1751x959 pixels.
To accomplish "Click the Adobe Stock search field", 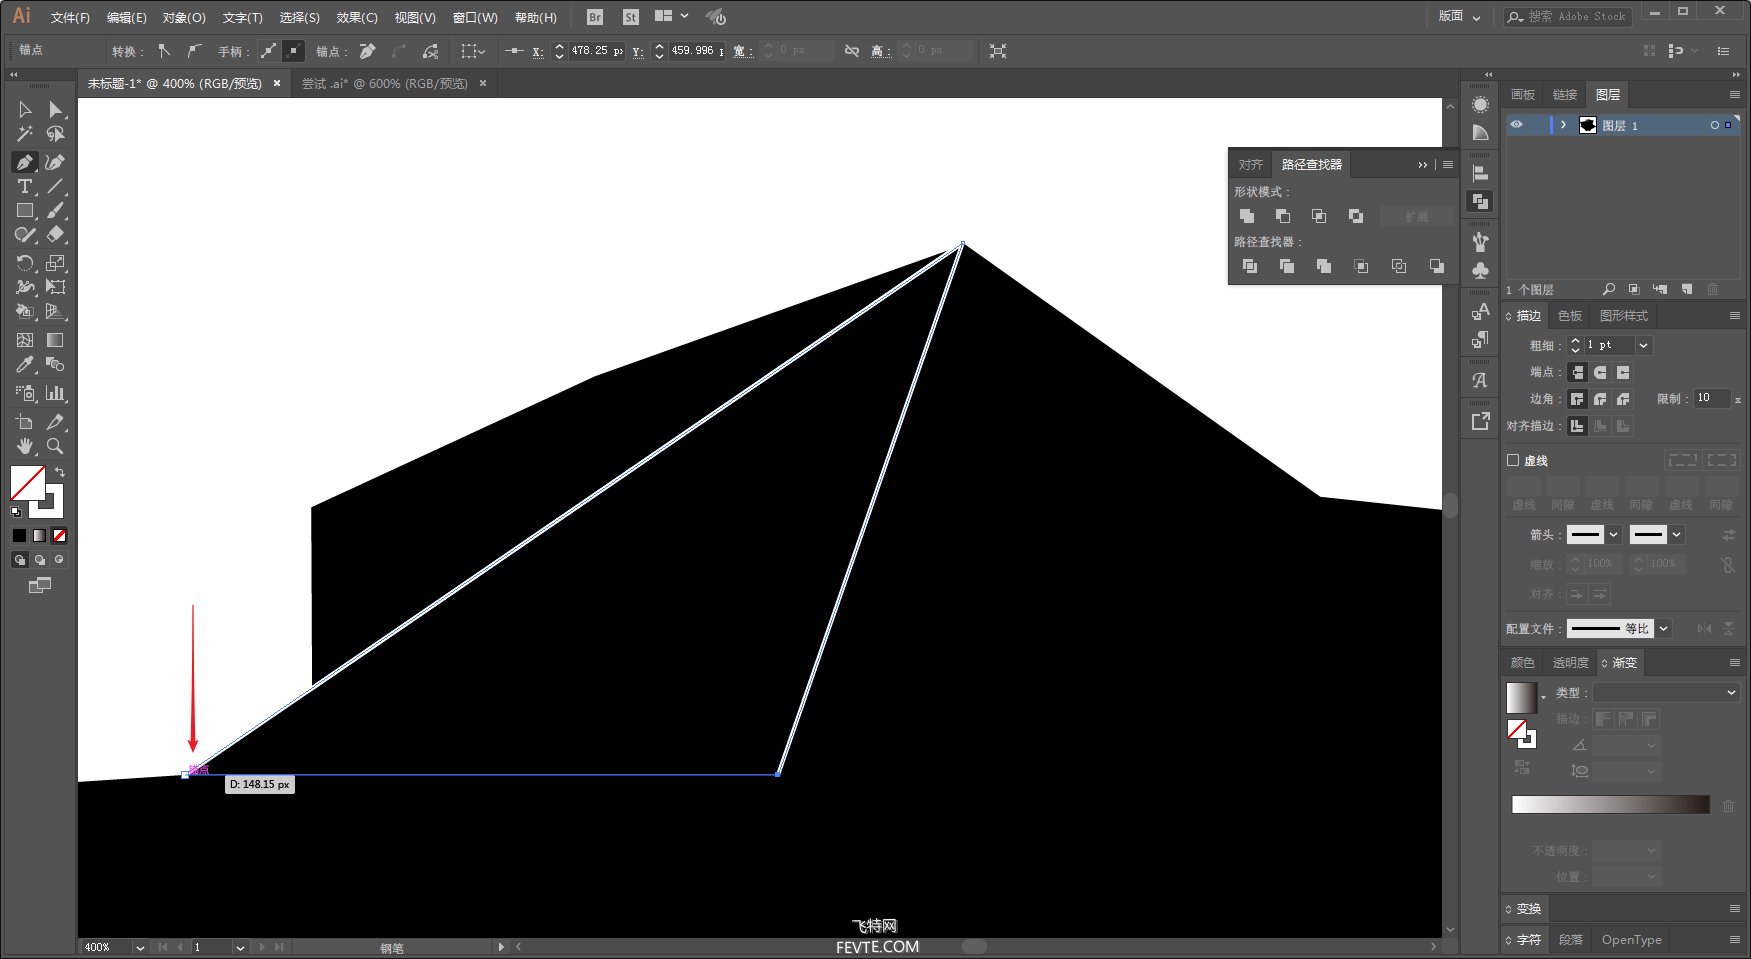I will tap(1568, 17).
